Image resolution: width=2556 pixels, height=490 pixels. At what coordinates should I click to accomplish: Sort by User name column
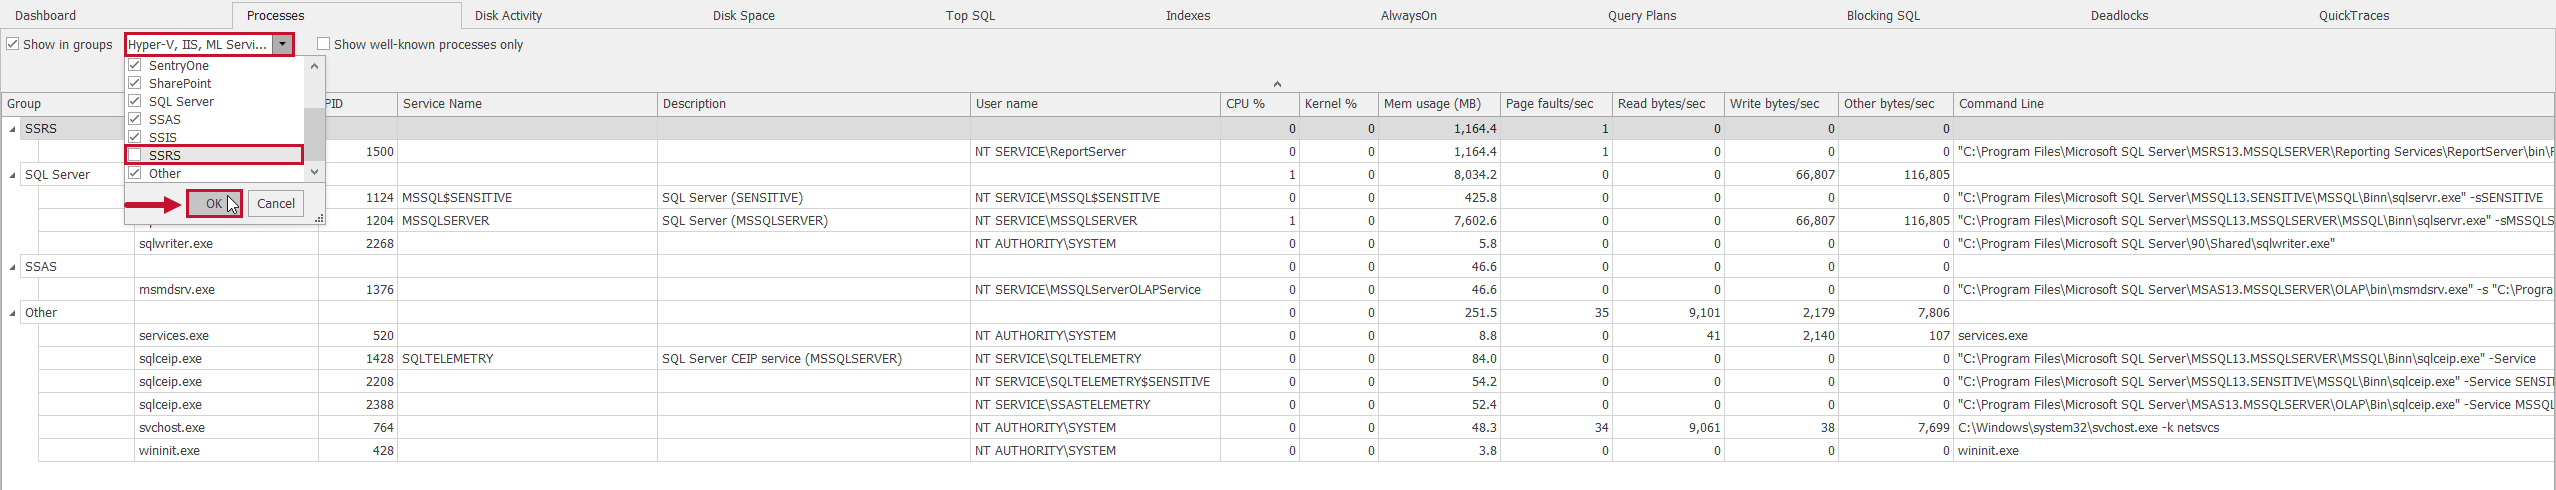pos(1095,104)
